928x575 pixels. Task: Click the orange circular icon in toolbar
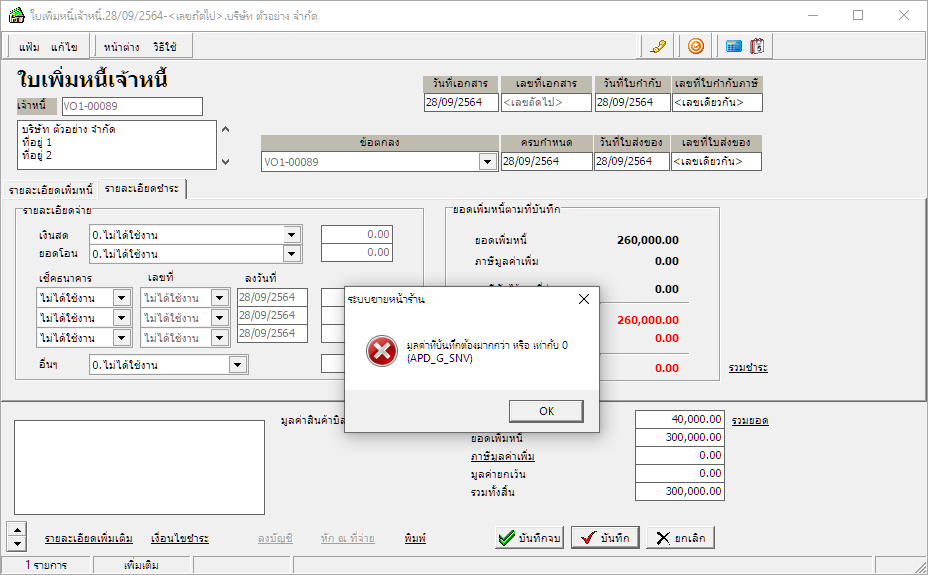pyautogui.click(x=696, y=46)
